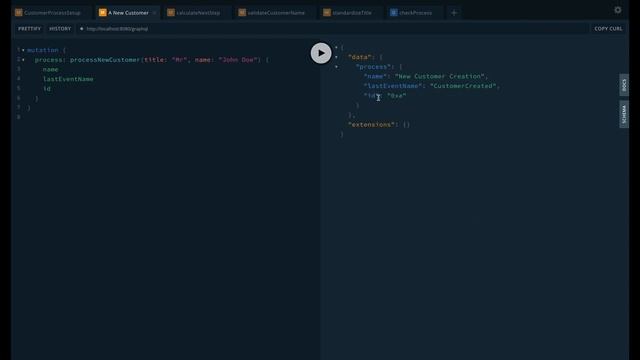
Task: Click the name field on line 3
Action: tap(51, 69)
